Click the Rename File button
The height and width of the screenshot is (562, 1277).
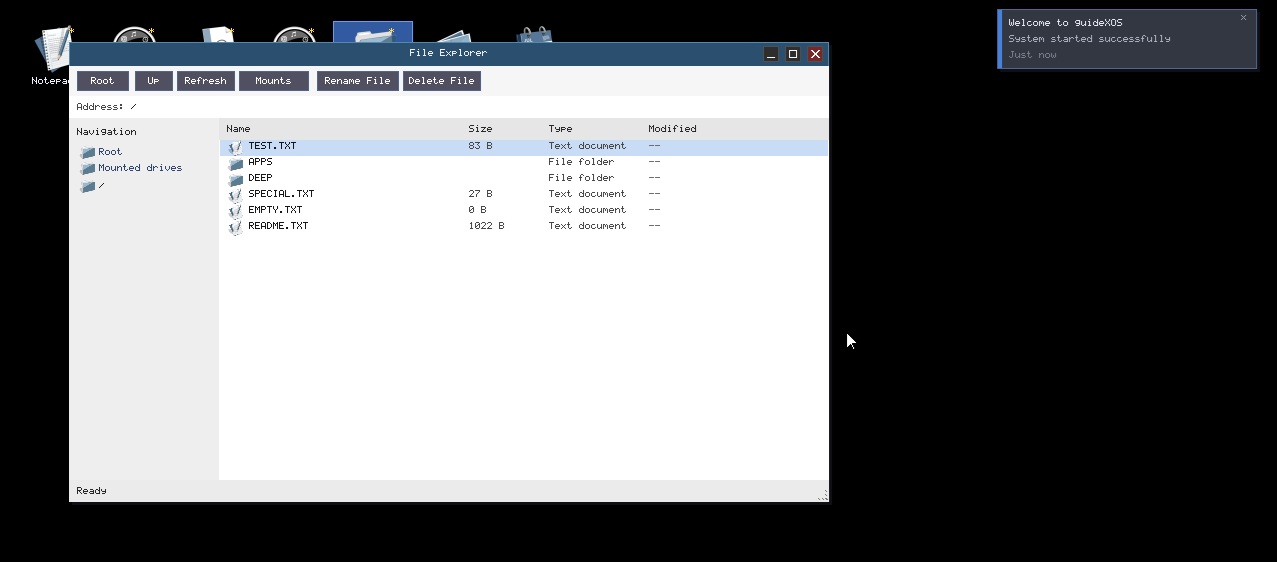tap(357, 81)
